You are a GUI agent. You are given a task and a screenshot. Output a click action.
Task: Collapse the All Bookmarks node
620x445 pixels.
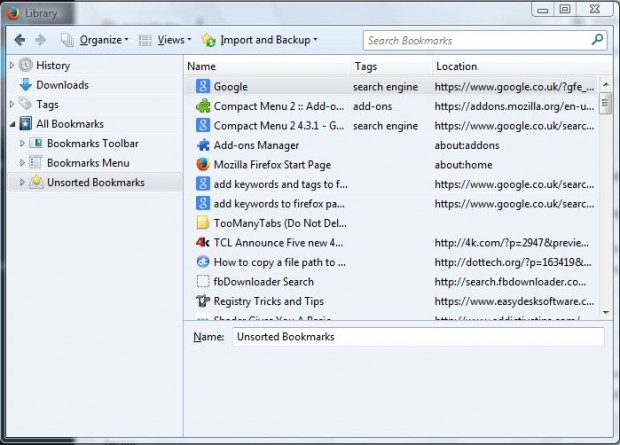pyautogui.click(x=12, y=124)
